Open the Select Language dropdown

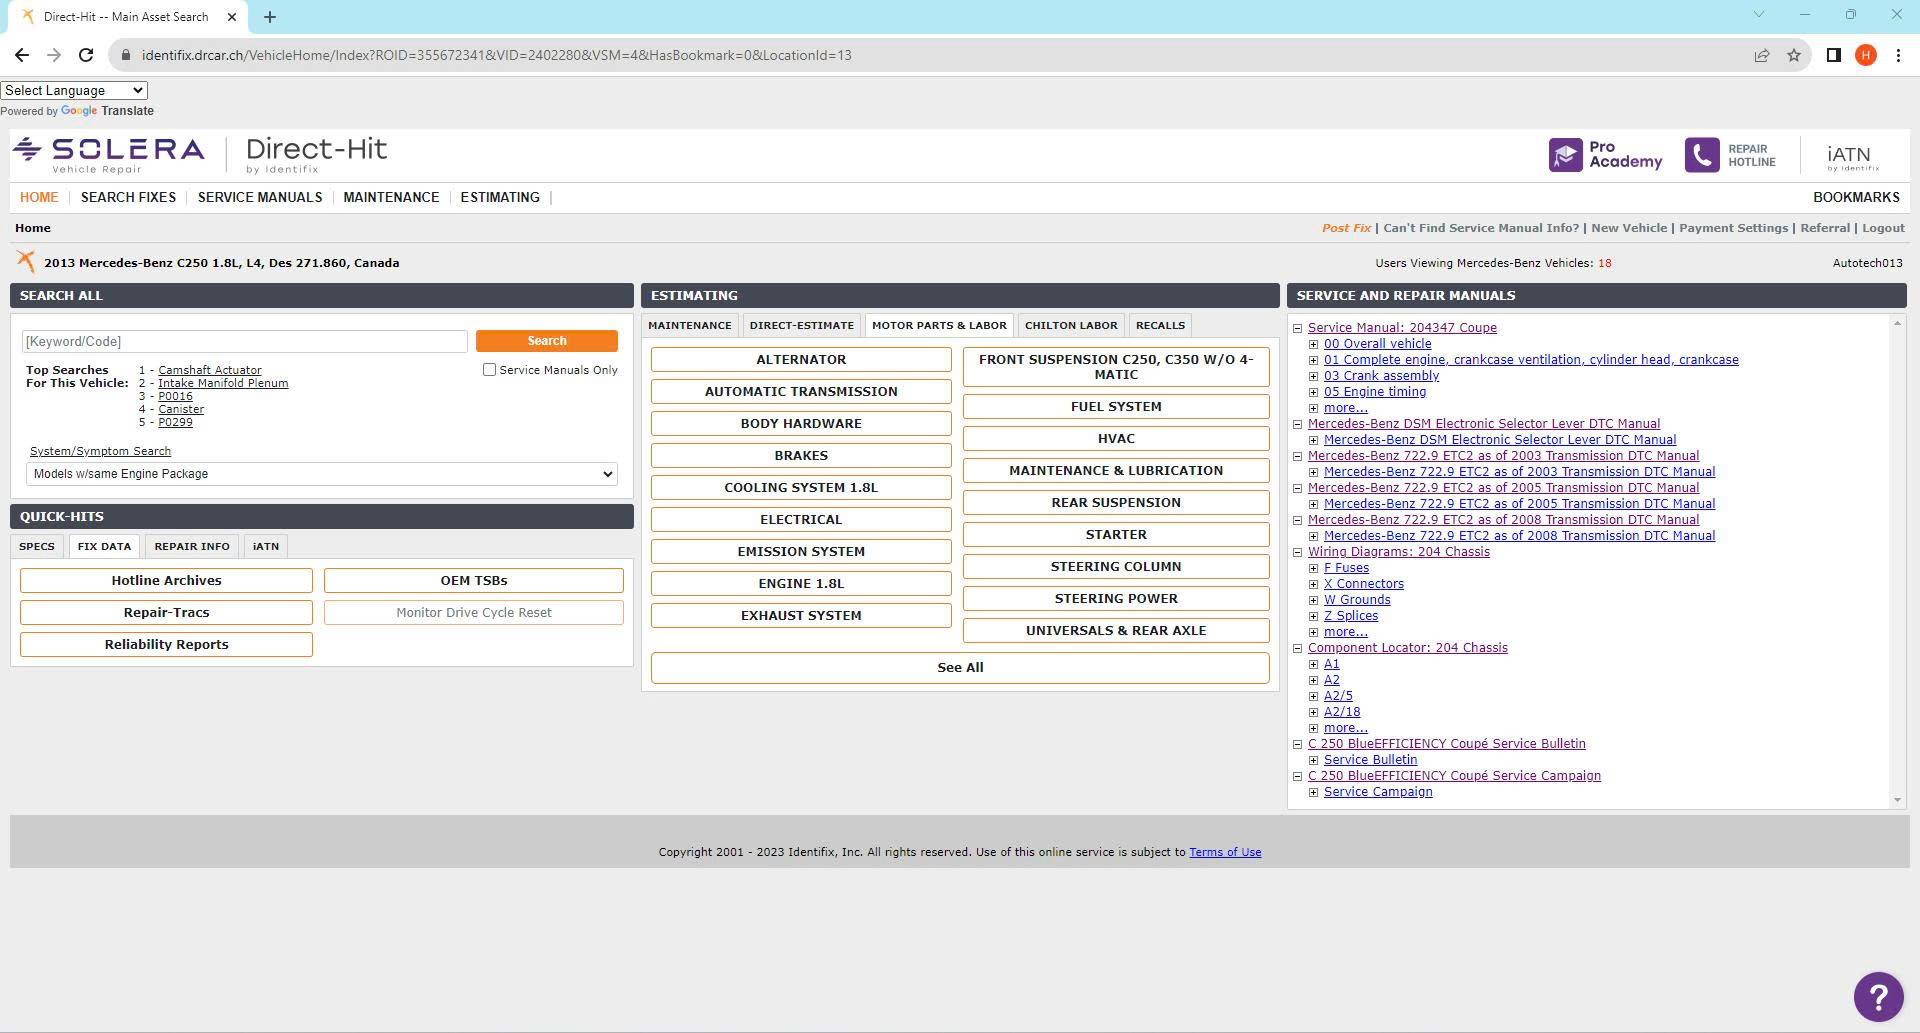pyautogui.click(x=74, y=90)
